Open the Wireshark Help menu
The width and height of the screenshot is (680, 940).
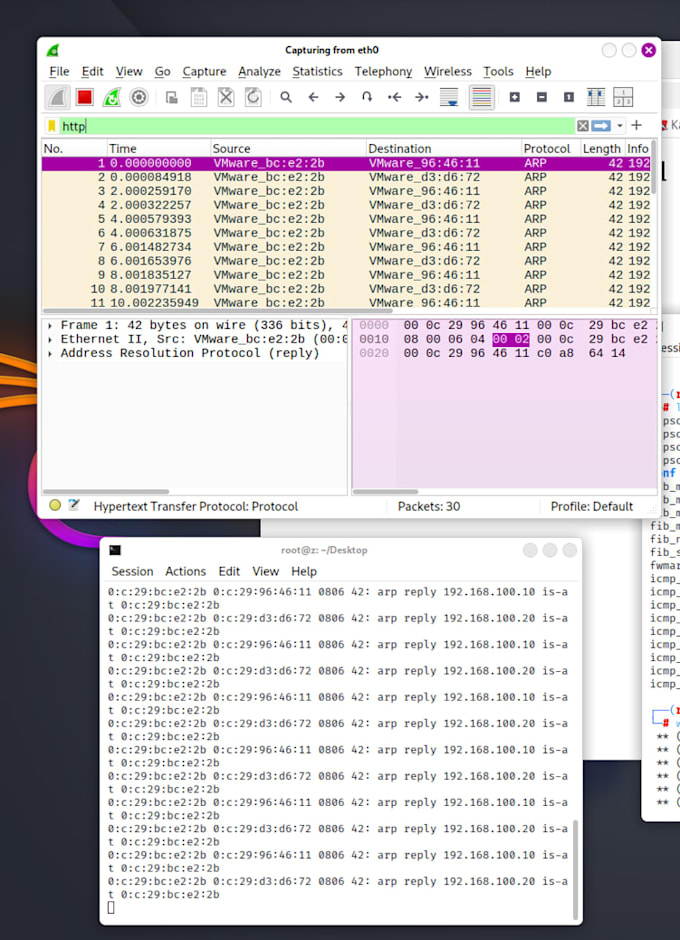[x=538, y=71]
